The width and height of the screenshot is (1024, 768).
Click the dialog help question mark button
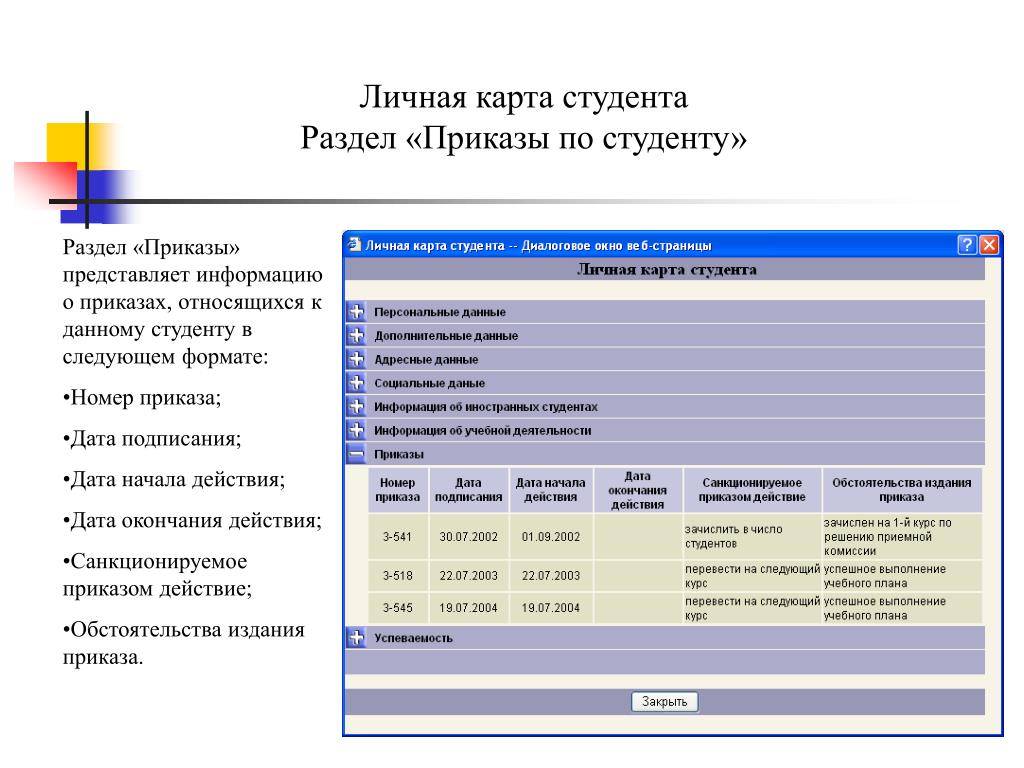click(967, 245)
